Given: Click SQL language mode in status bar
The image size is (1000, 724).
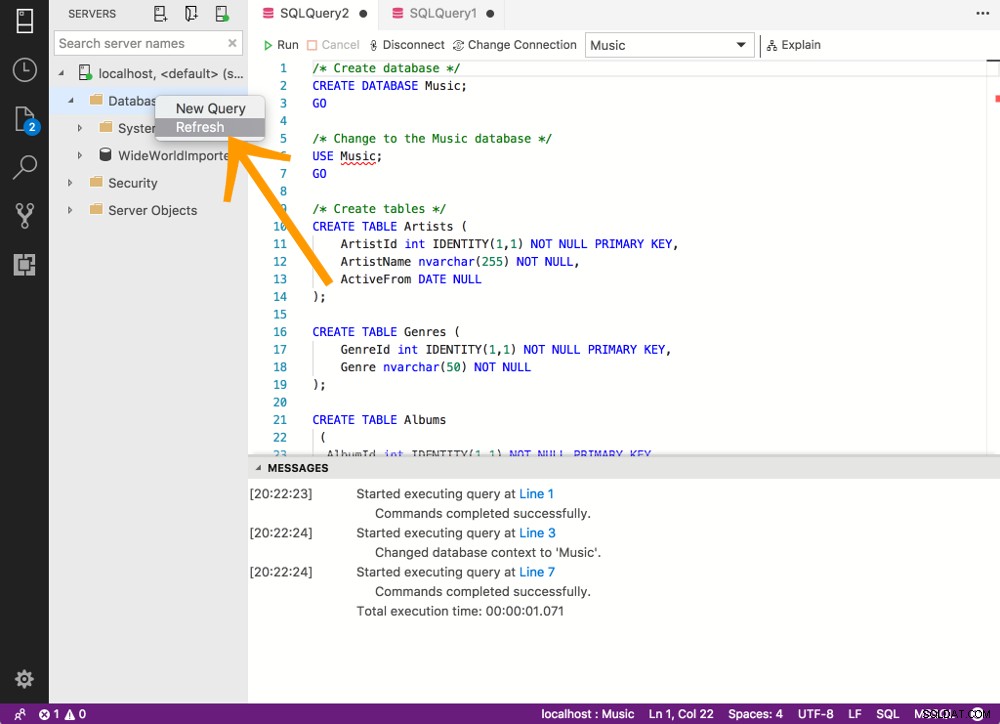Looking at the screenshot, I should (887, 714).
